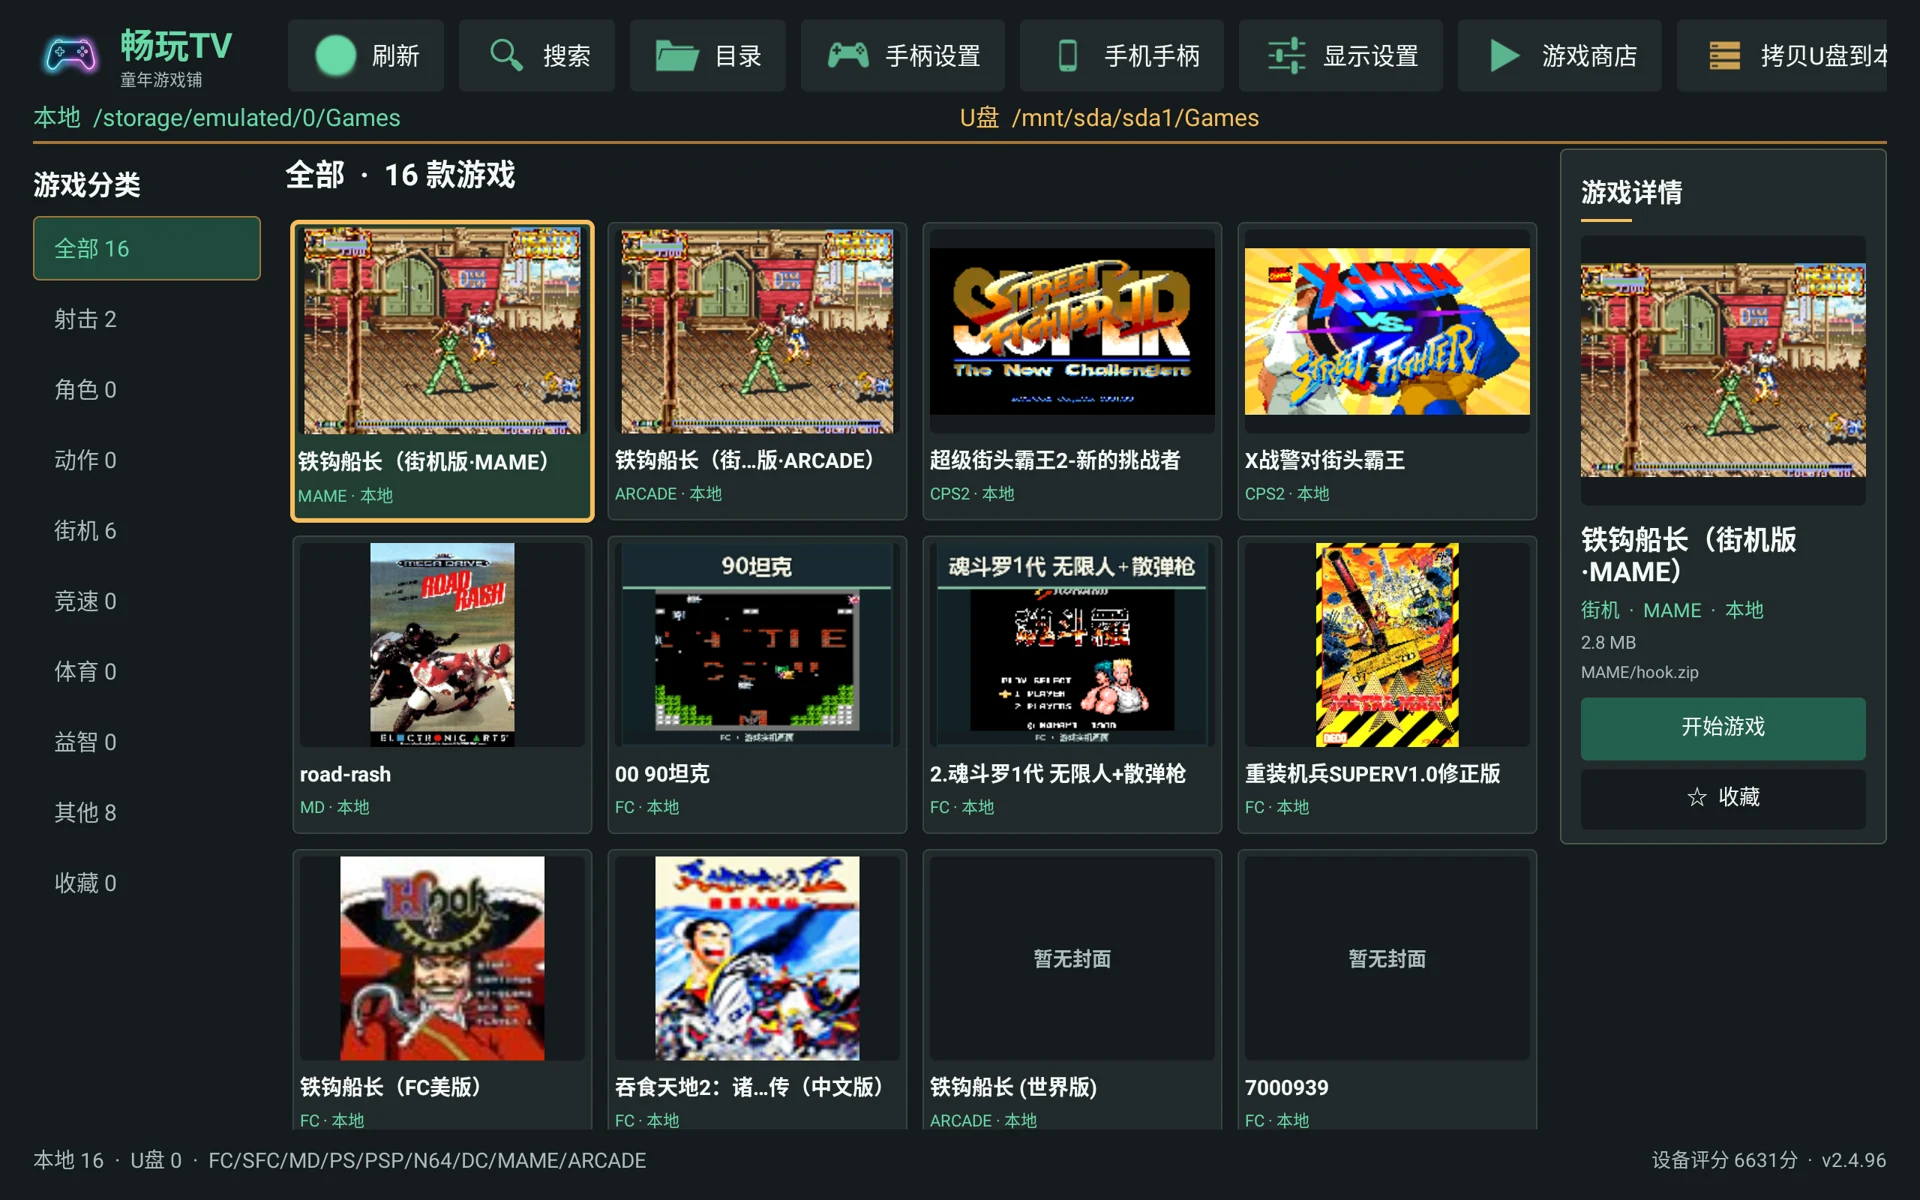The image size is (1920, 1200).
Task: Click the 畅玩TV gamepad logo
Action: pyautogui.click(x=70, y=56)
